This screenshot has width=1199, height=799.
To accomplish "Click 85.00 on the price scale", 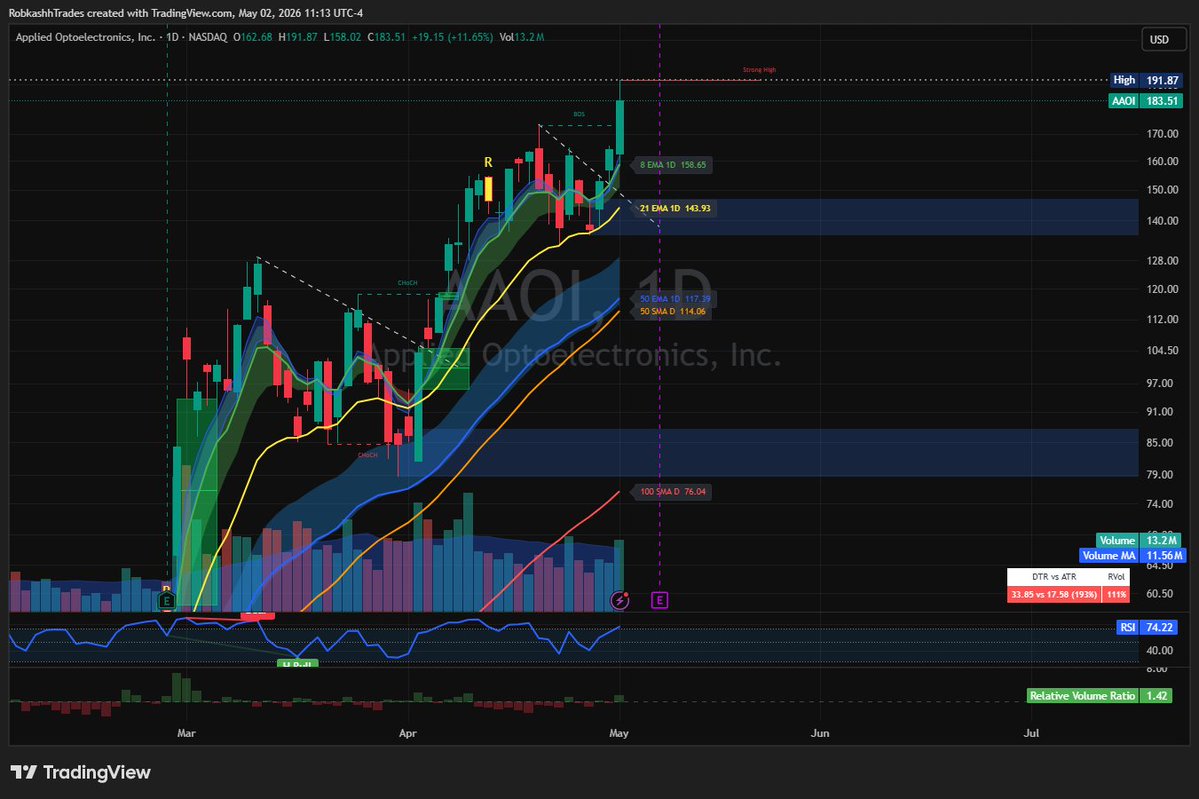I will click(x=1160, y=443).
